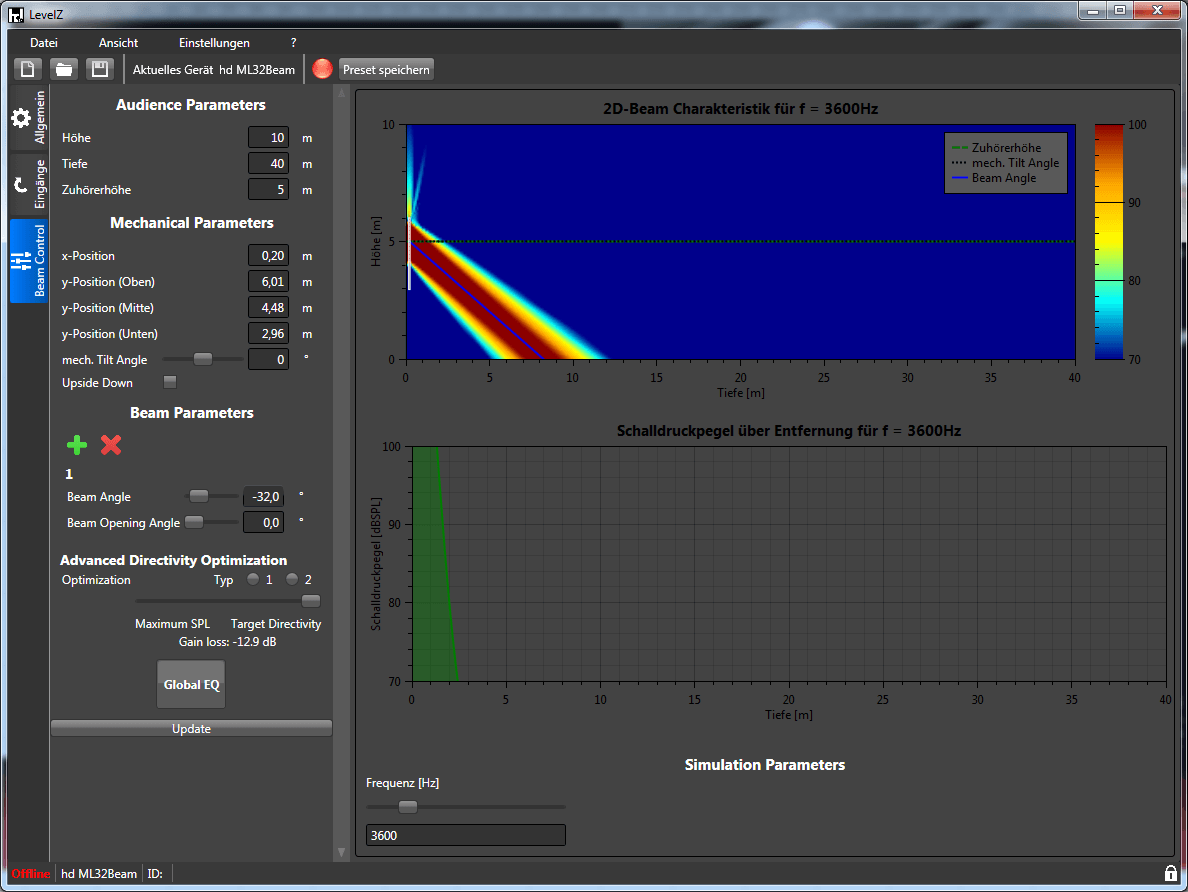This screenshot has height=892, width=1188.
Task: Open the Einstellungen menu
Action: click(214, 43)
